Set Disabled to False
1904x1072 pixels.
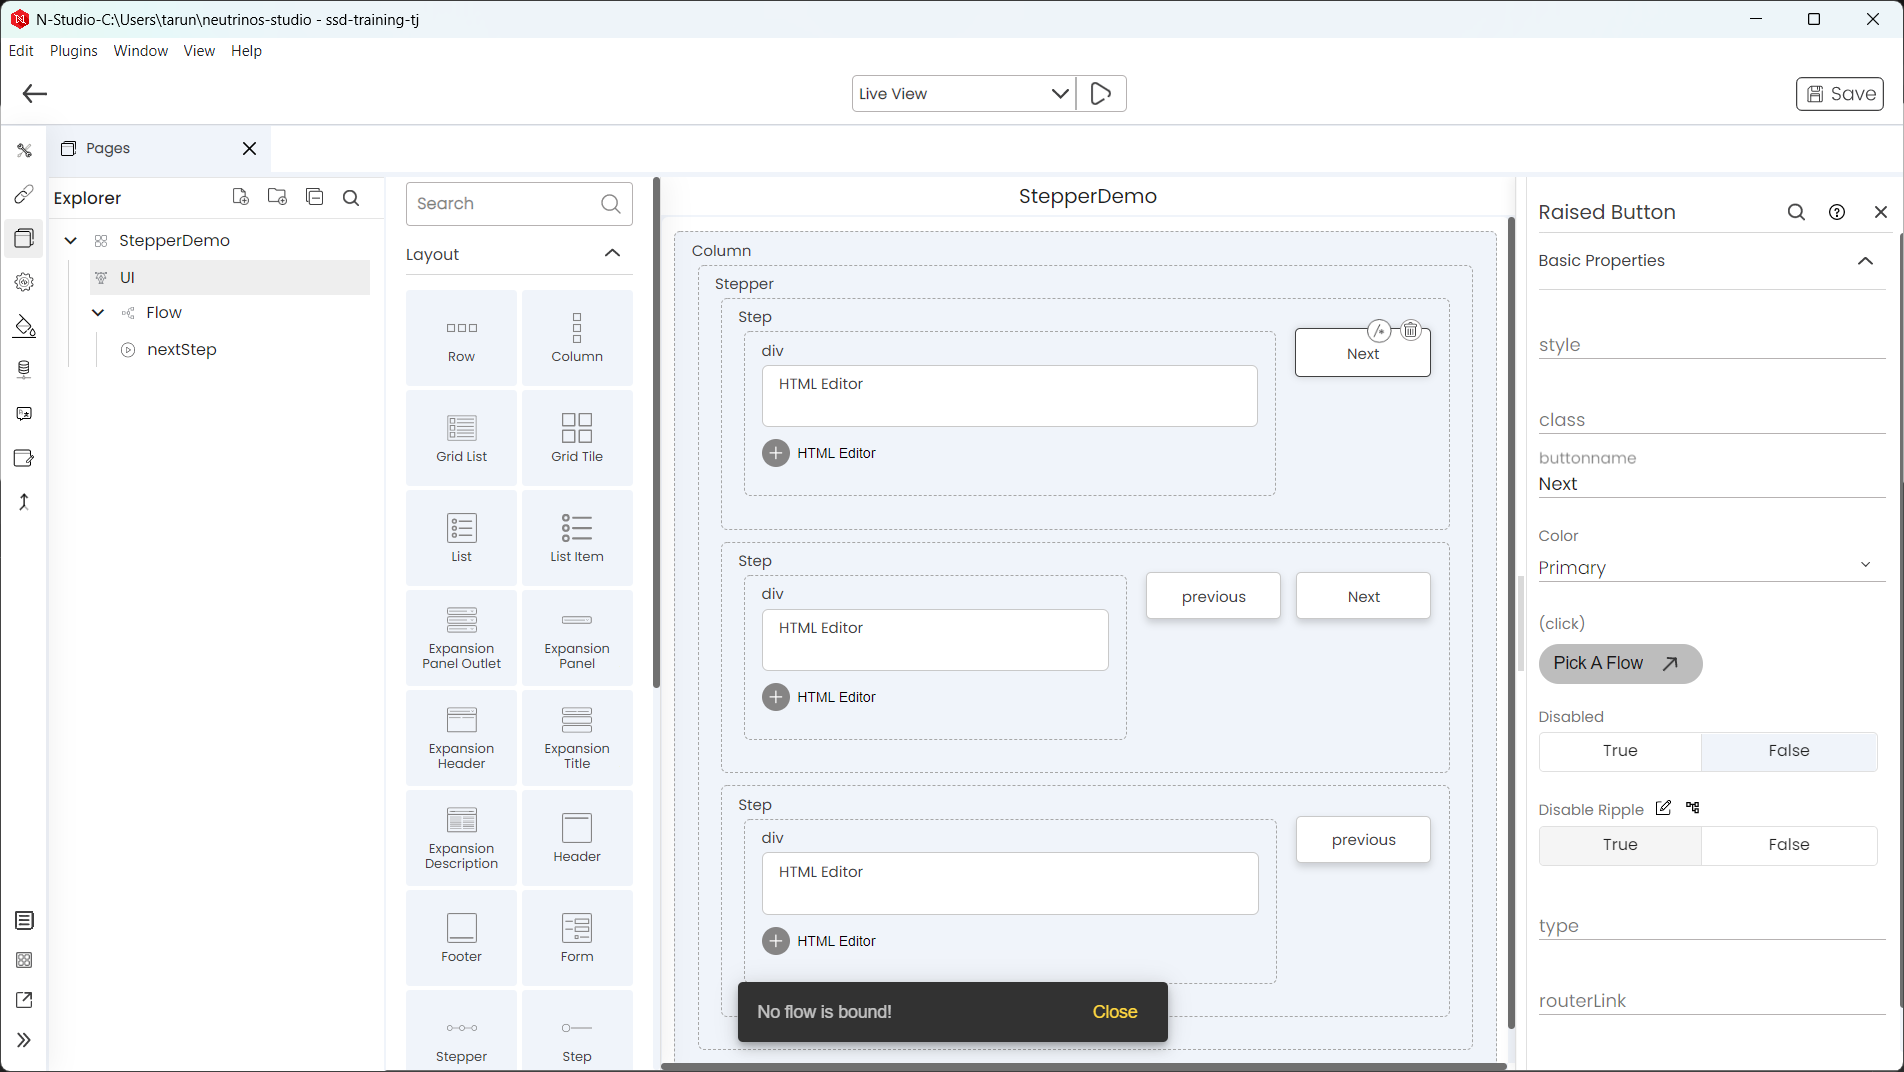pos(1789,751)
